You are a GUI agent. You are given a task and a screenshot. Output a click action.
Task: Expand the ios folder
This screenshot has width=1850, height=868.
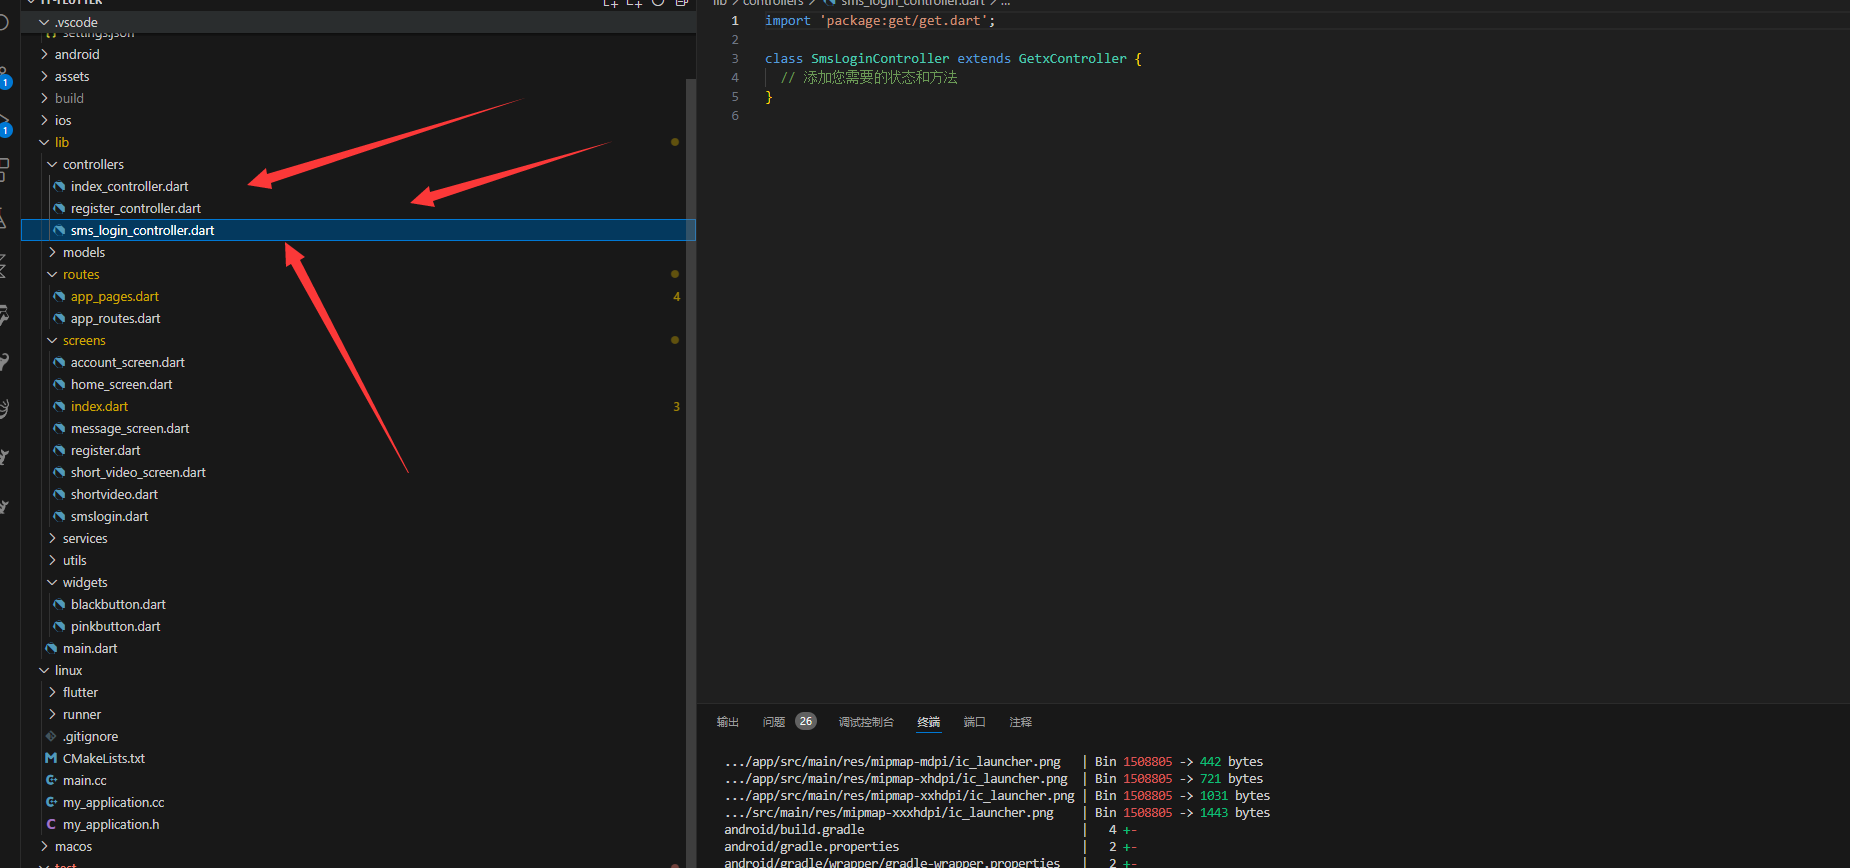click(x=44, y=120)
